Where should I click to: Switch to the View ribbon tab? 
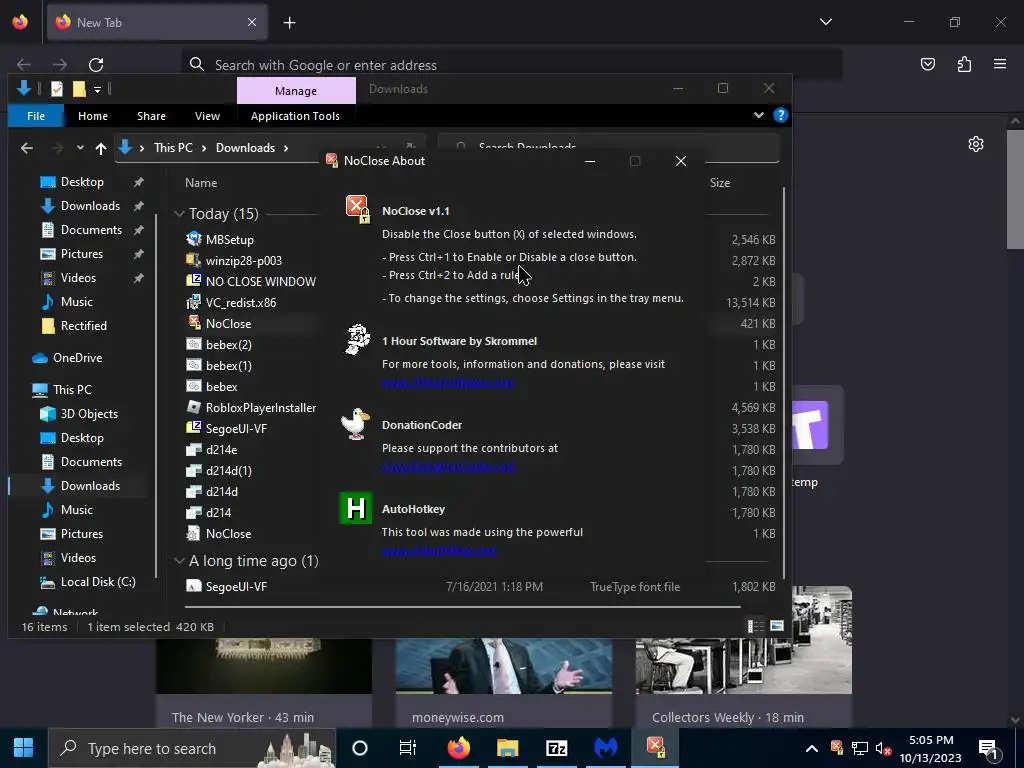tap(207, 116)
